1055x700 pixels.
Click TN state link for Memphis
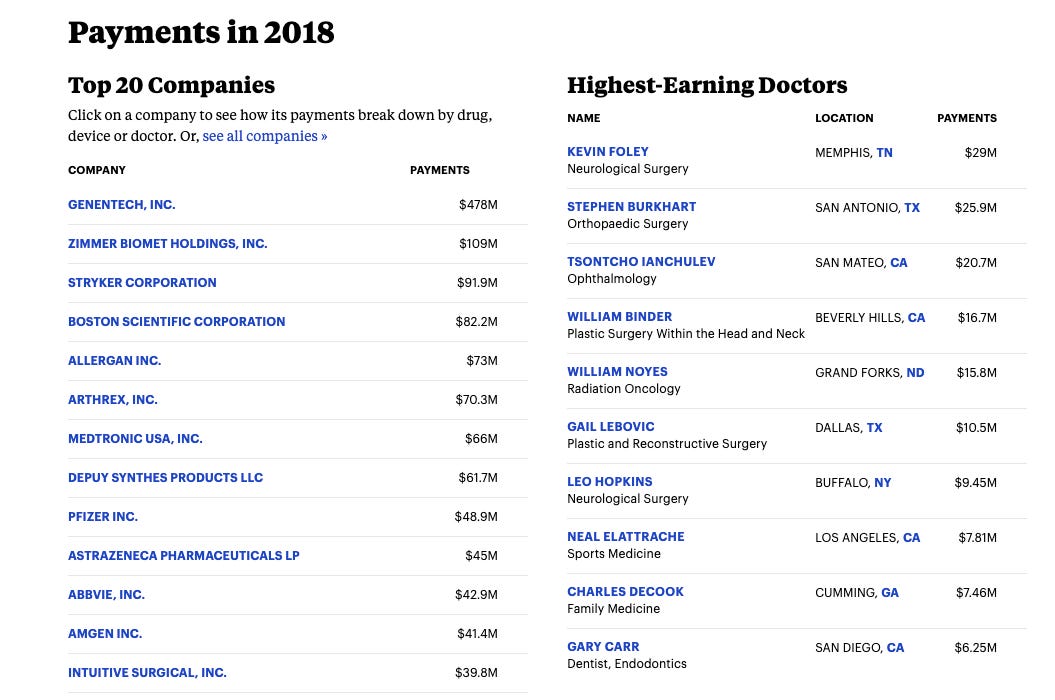[884, 153]
